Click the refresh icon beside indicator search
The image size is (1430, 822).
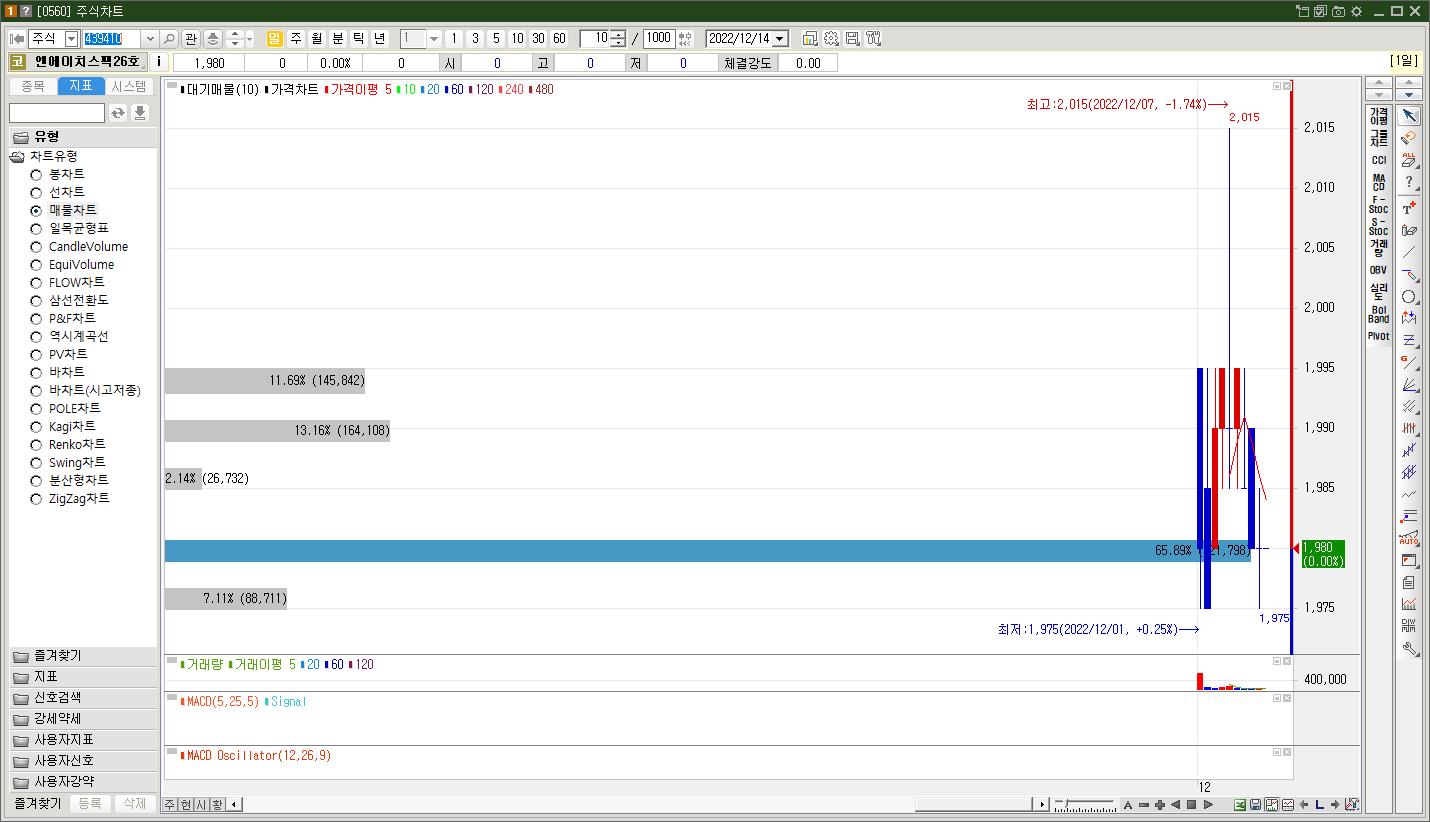pos(118,113)
